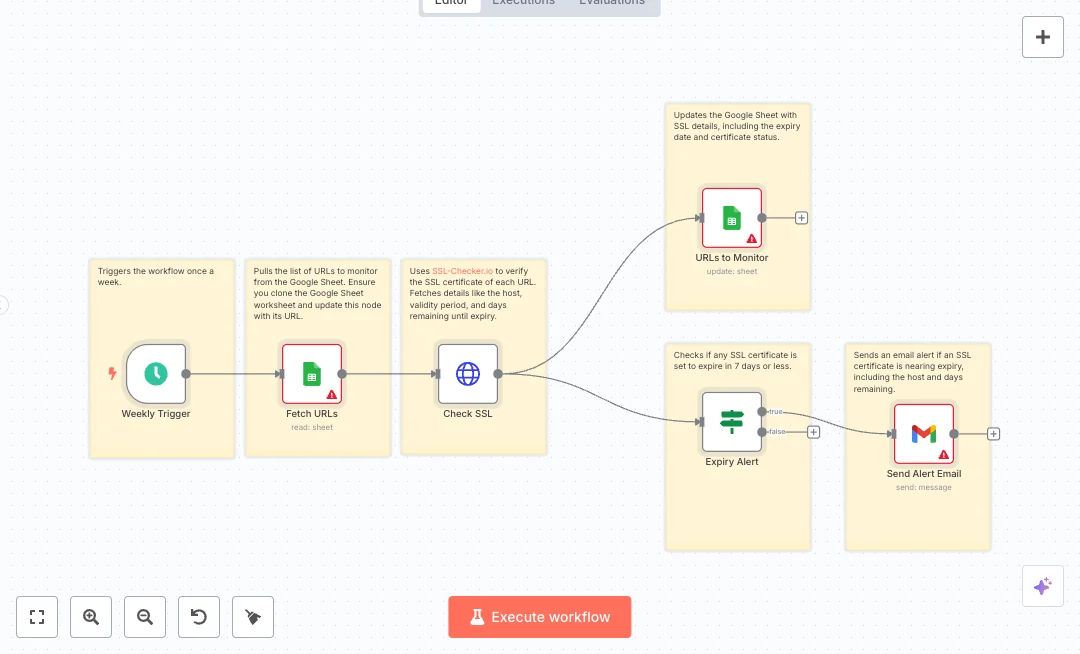Zoom out of the workflow canvas

[145, 617]
